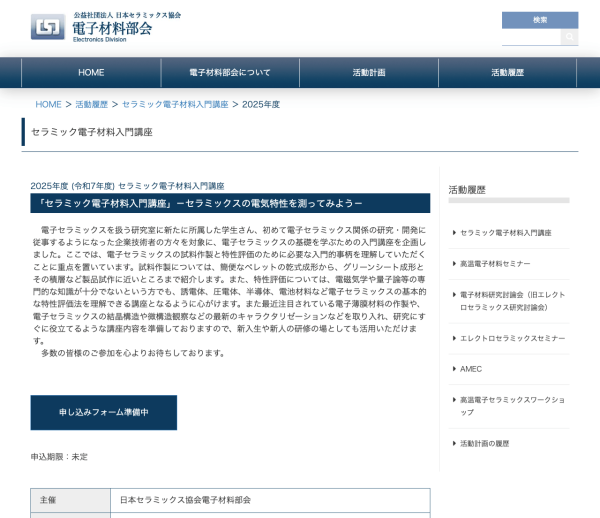Follow the 活動履歴 breadcrumb link
This screenshot has height=518, width=600.
pyautogui.click(x=91, y=104)
